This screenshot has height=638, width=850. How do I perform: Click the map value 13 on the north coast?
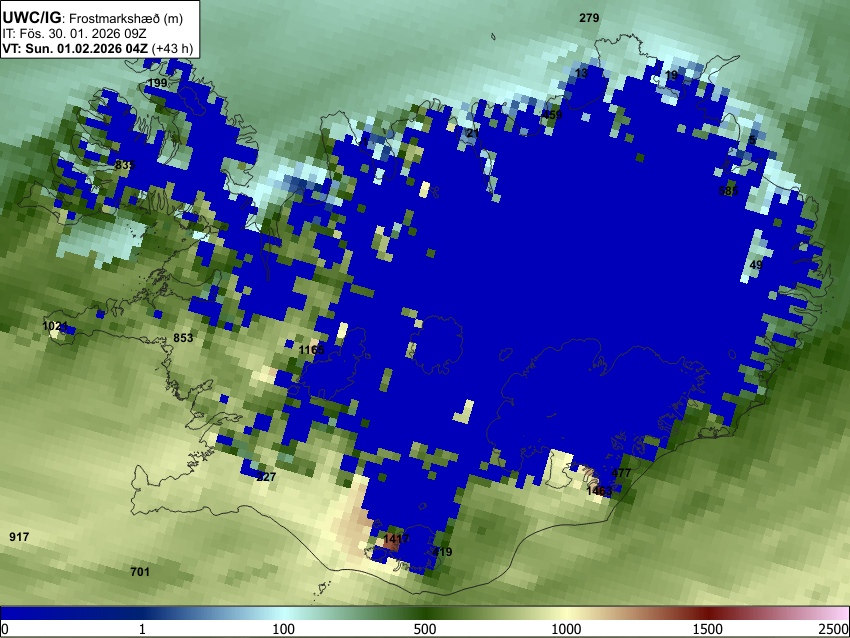(581, 73)
